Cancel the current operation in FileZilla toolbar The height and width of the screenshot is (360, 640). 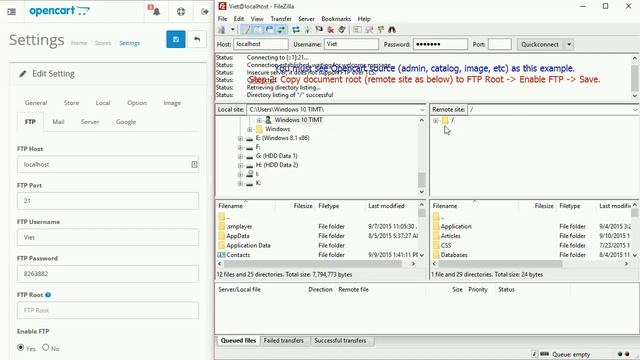point(319,30)
